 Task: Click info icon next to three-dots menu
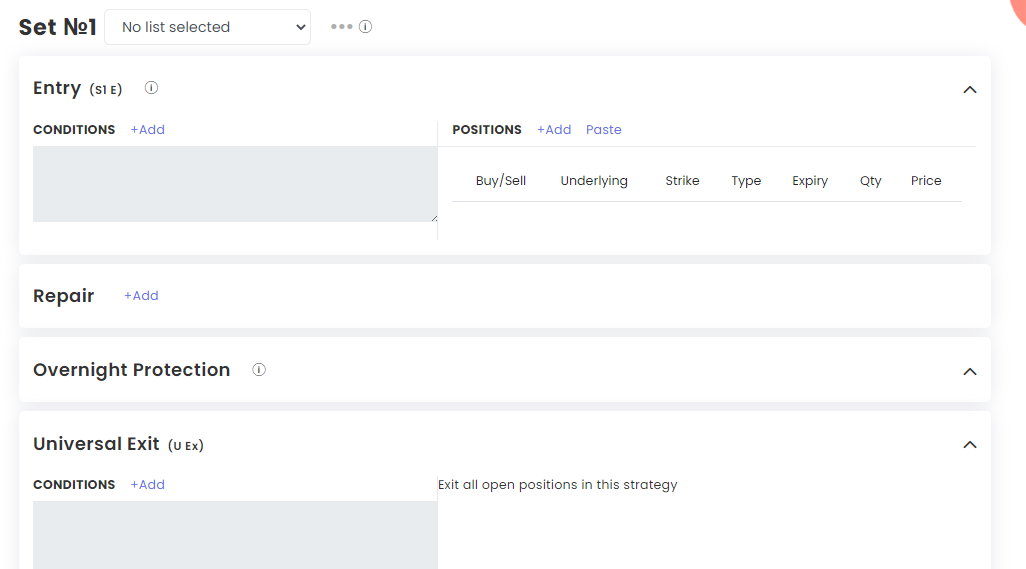tap(366, 27)
